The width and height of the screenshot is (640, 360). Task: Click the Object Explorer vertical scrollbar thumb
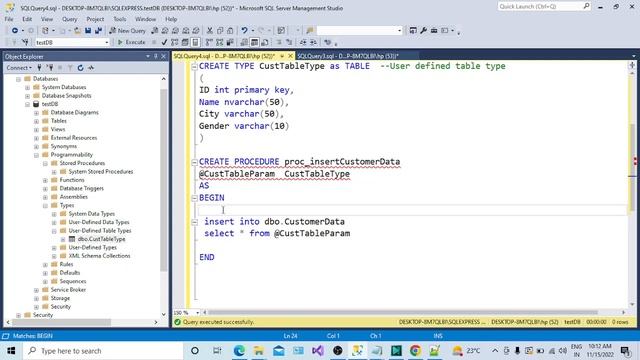[x=164, y=180]
